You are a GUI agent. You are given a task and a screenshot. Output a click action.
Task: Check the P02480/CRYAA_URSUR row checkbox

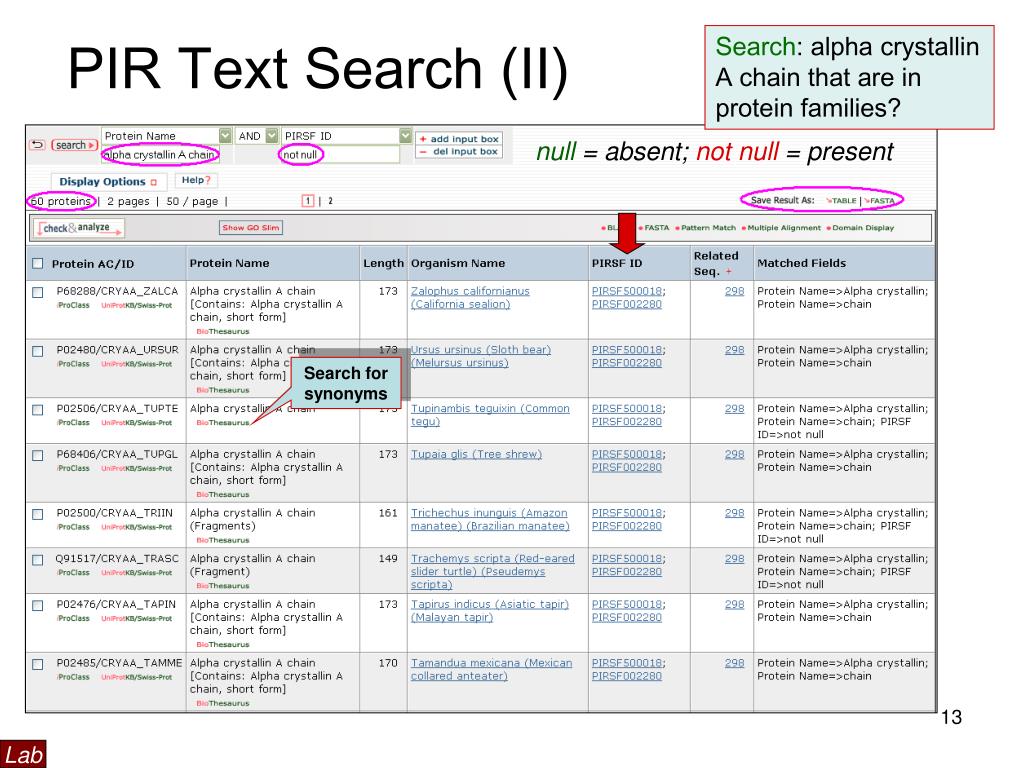38,351
